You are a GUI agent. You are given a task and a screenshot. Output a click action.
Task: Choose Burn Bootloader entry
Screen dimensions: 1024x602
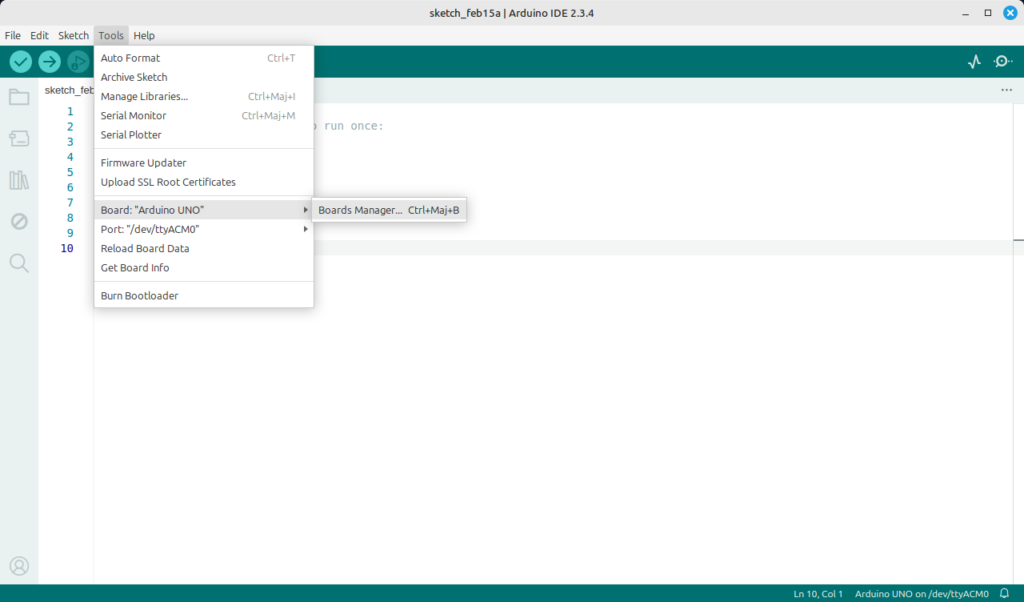[204, 296]
